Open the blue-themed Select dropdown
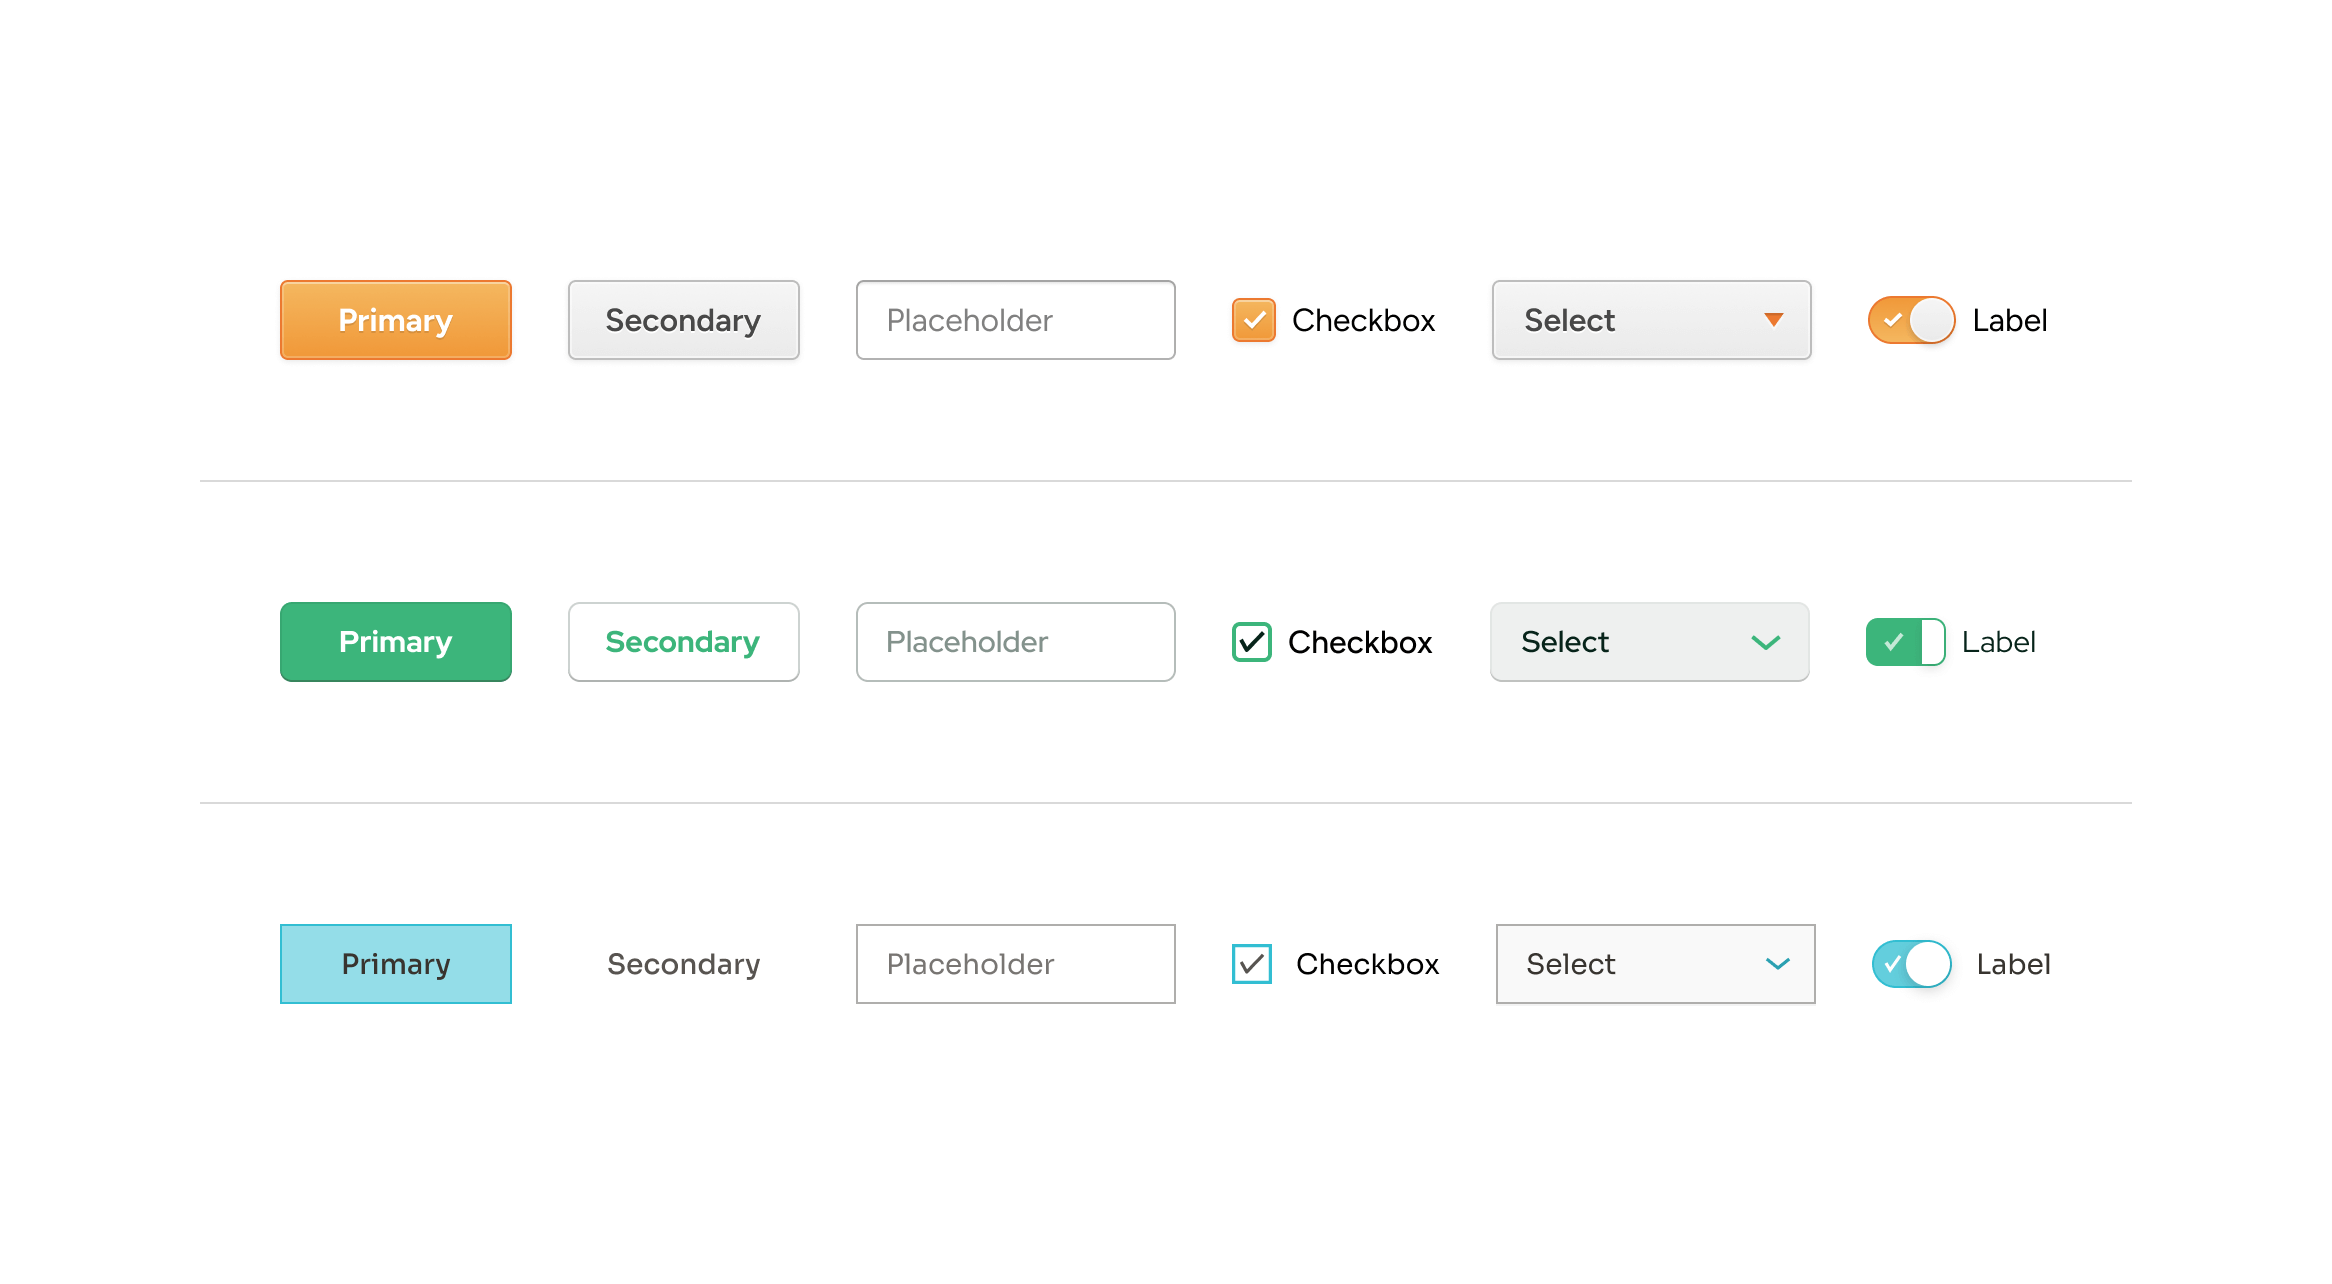The height and width of the screenshot is (1284, 2332). (x=1655, y=964)
